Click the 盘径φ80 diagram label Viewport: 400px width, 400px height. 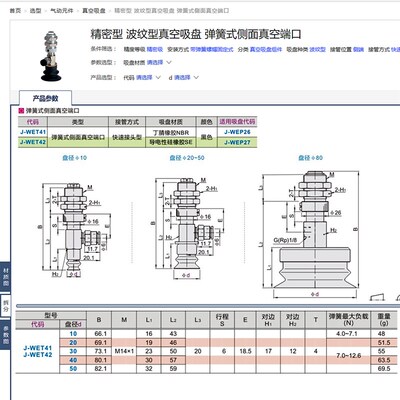(310, 158)
